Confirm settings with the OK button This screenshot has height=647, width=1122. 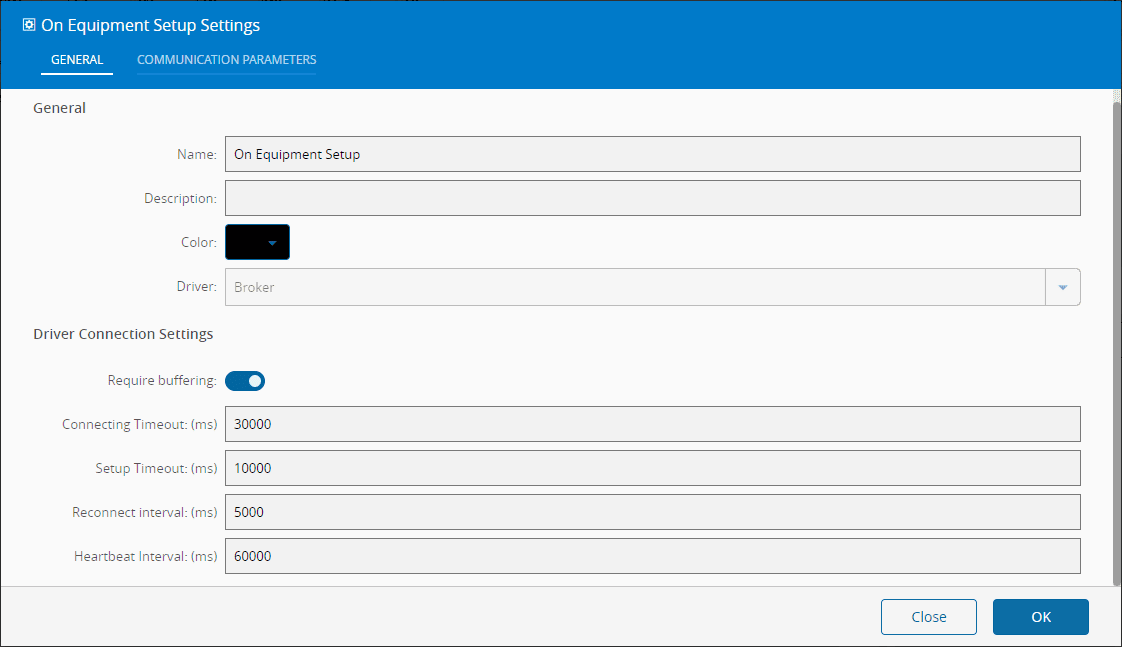coord(1040,617)
